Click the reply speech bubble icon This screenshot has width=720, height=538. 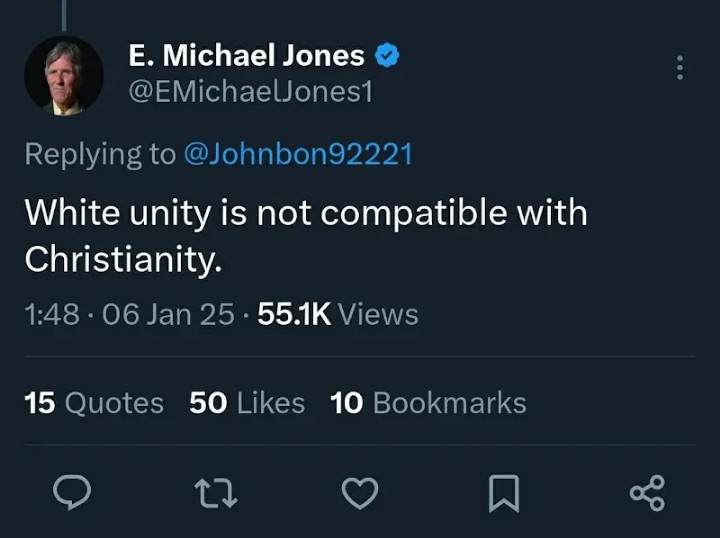[x=71, y=492]
